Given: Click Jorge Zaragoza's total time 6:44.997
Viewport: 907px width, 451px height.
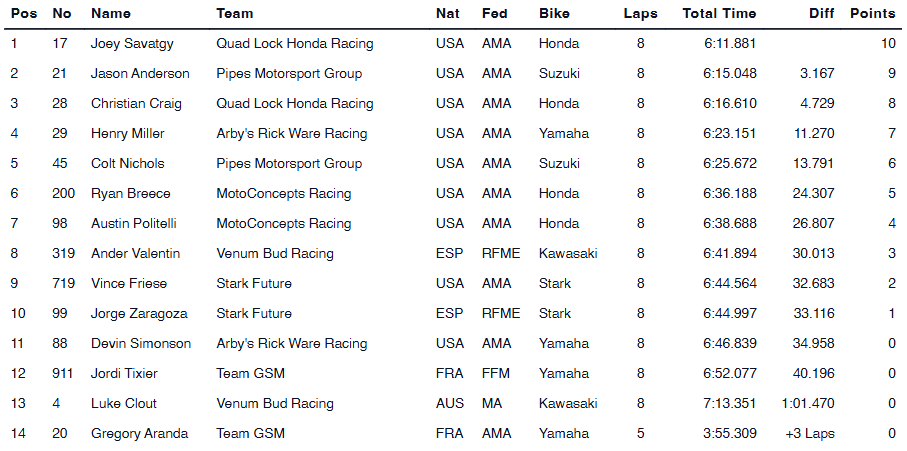Looking at the screenshot, I should click(730, 314).
